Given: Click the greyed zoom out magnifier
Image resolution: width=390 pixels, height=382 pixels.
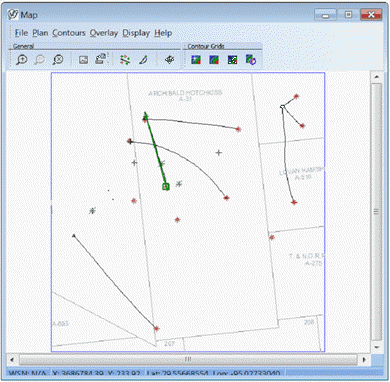Looking at the screenshot, I should [40, 60].
